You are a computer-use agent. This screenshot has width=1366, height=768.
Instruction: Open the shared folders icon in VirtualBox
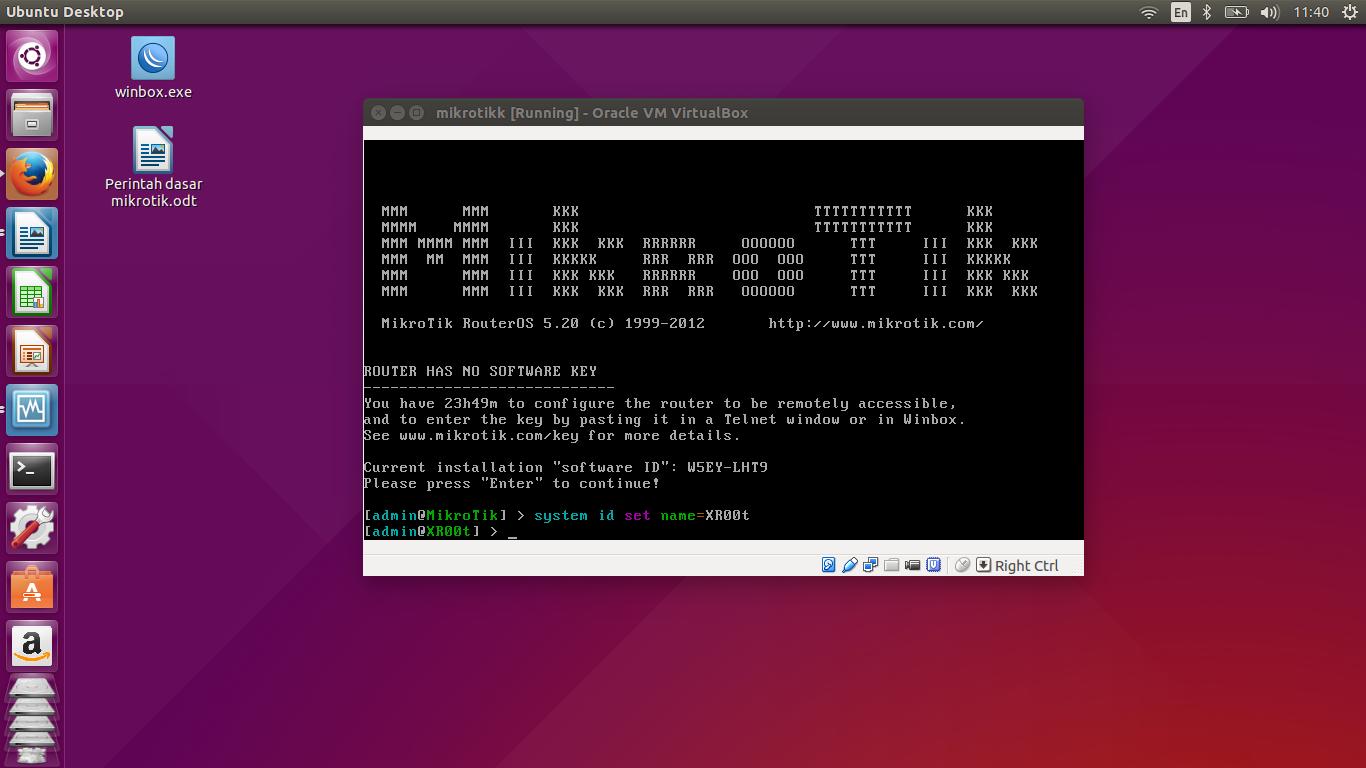pos(891,565)
